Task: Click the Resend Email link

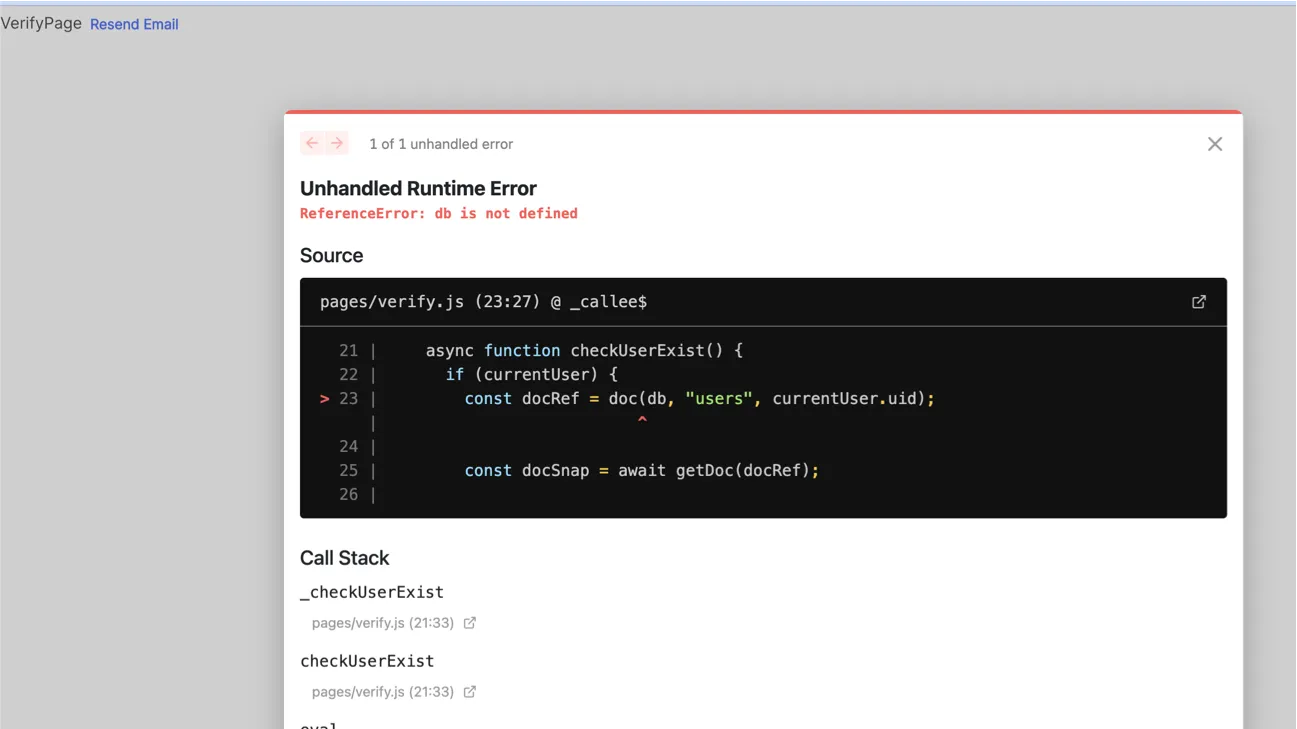Action: click(x=134, y=23)
